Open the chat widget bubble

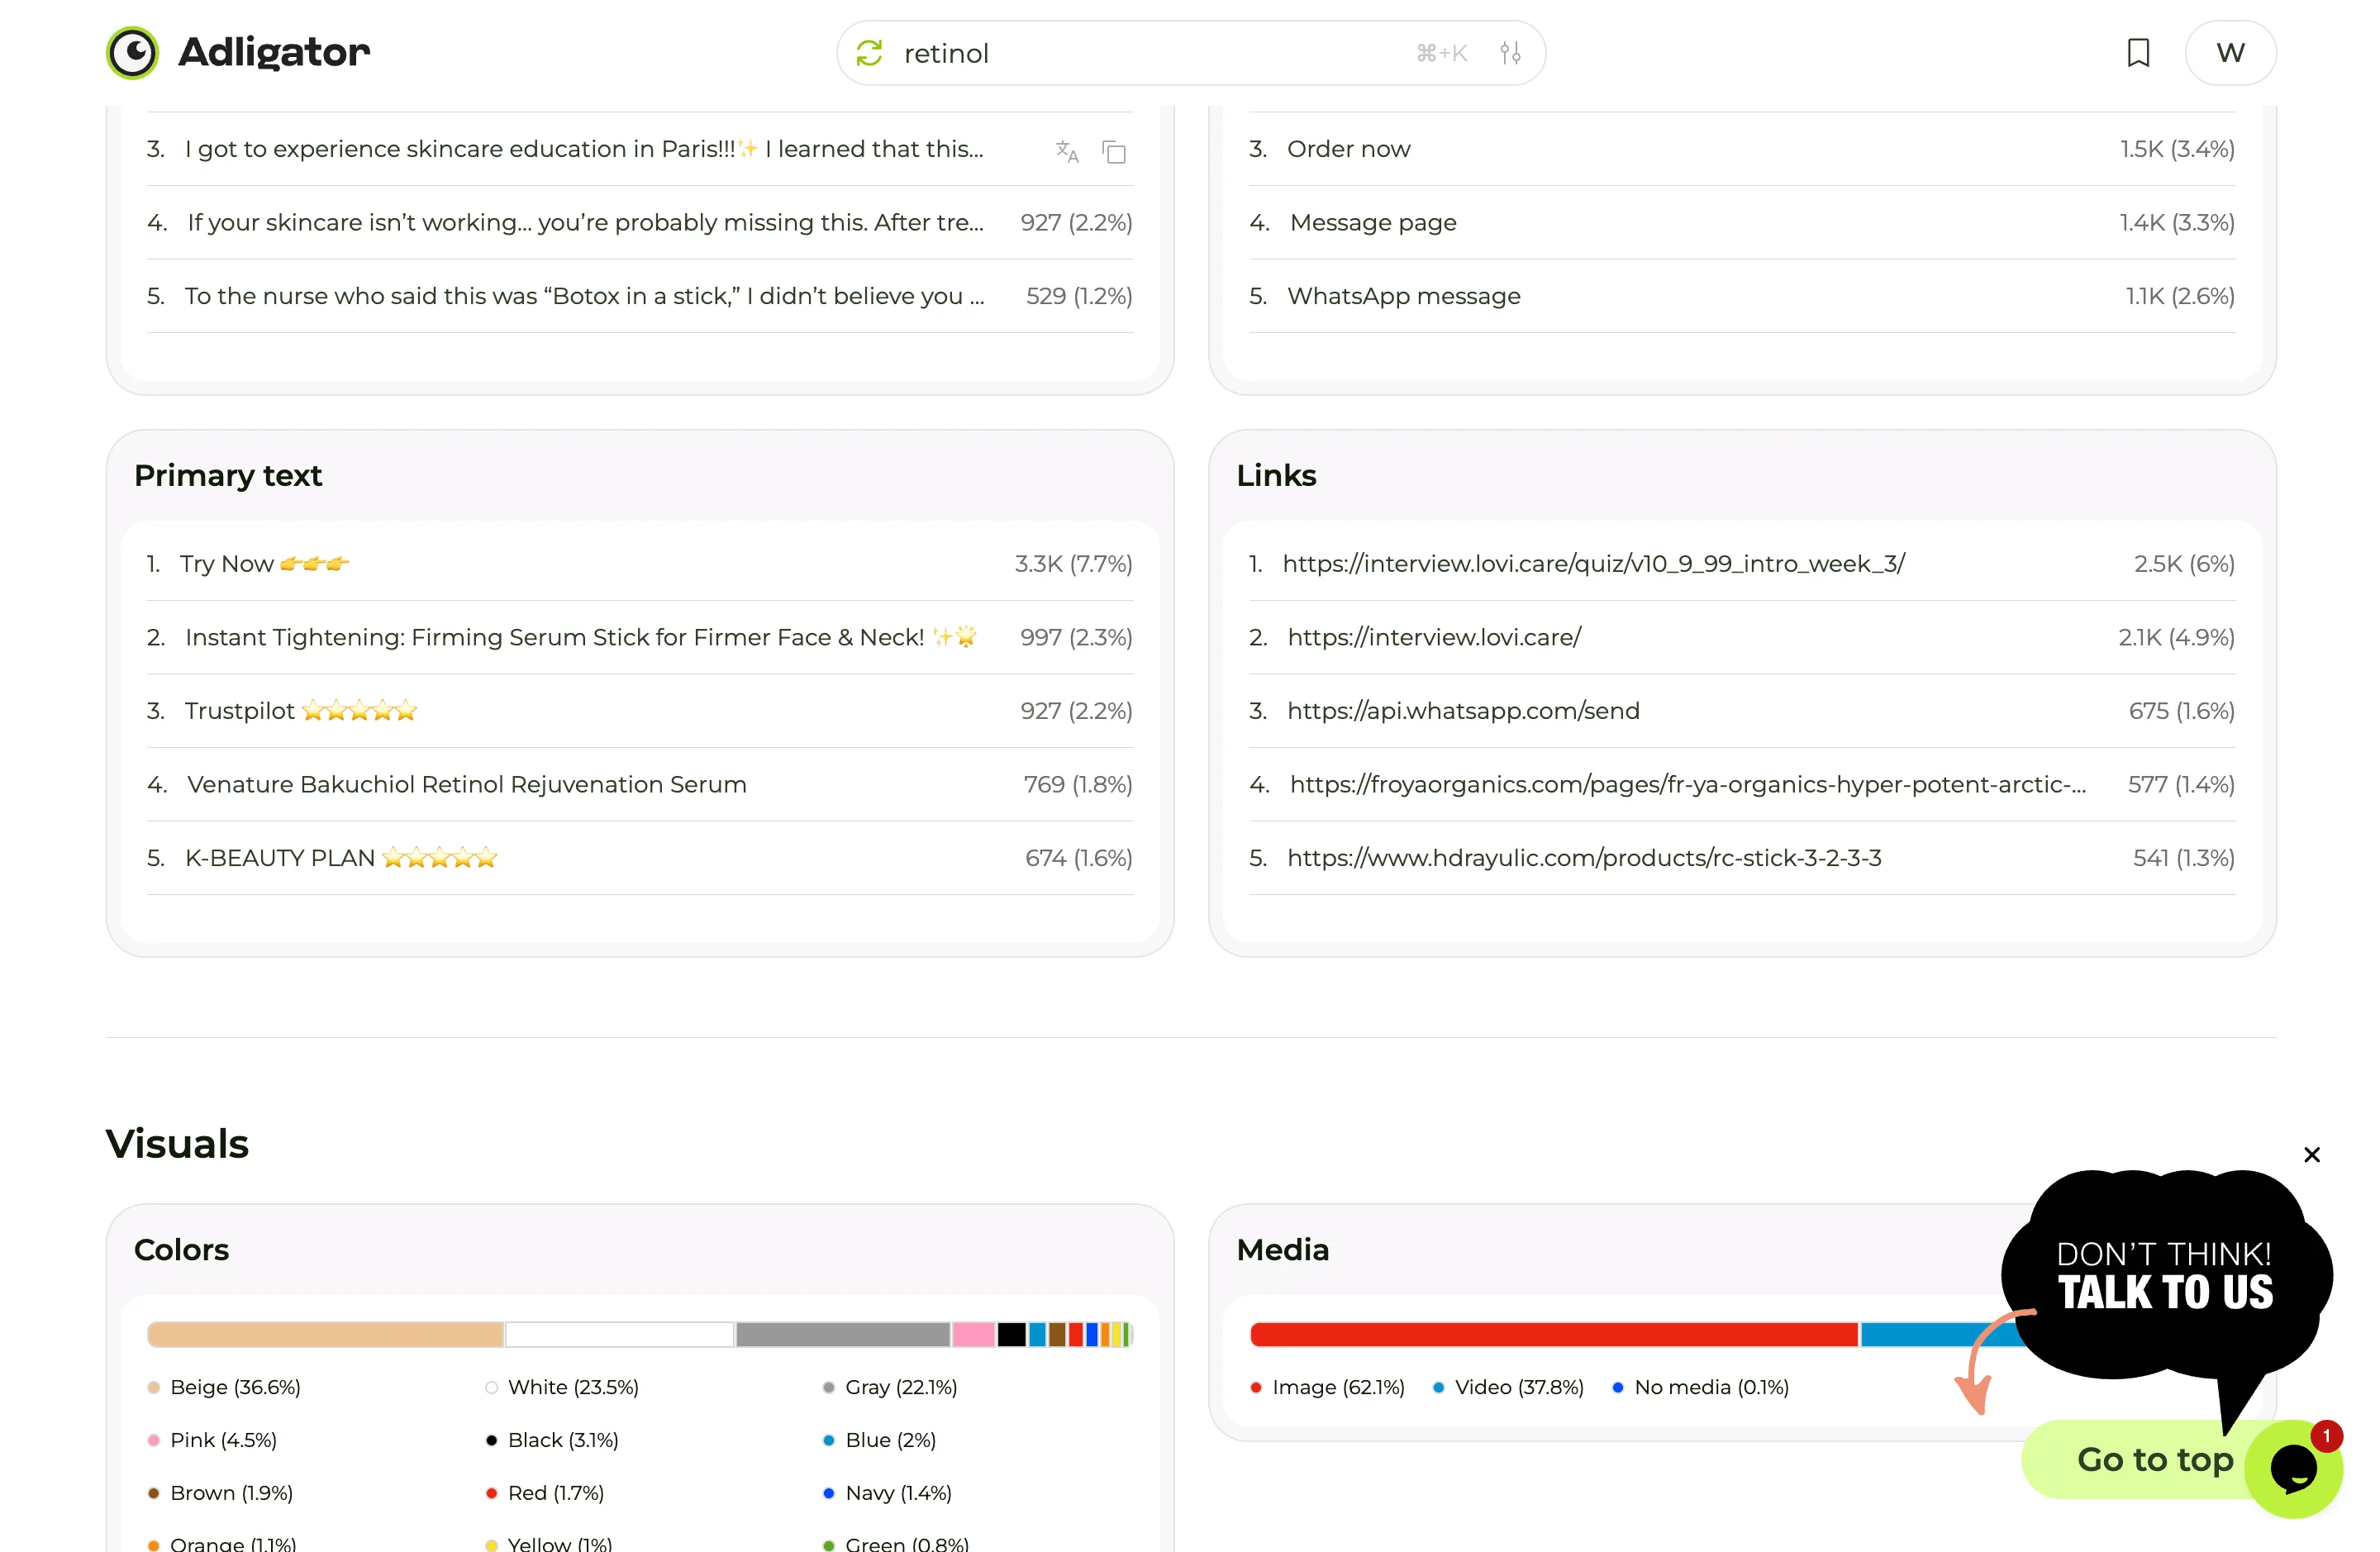2293,1468
